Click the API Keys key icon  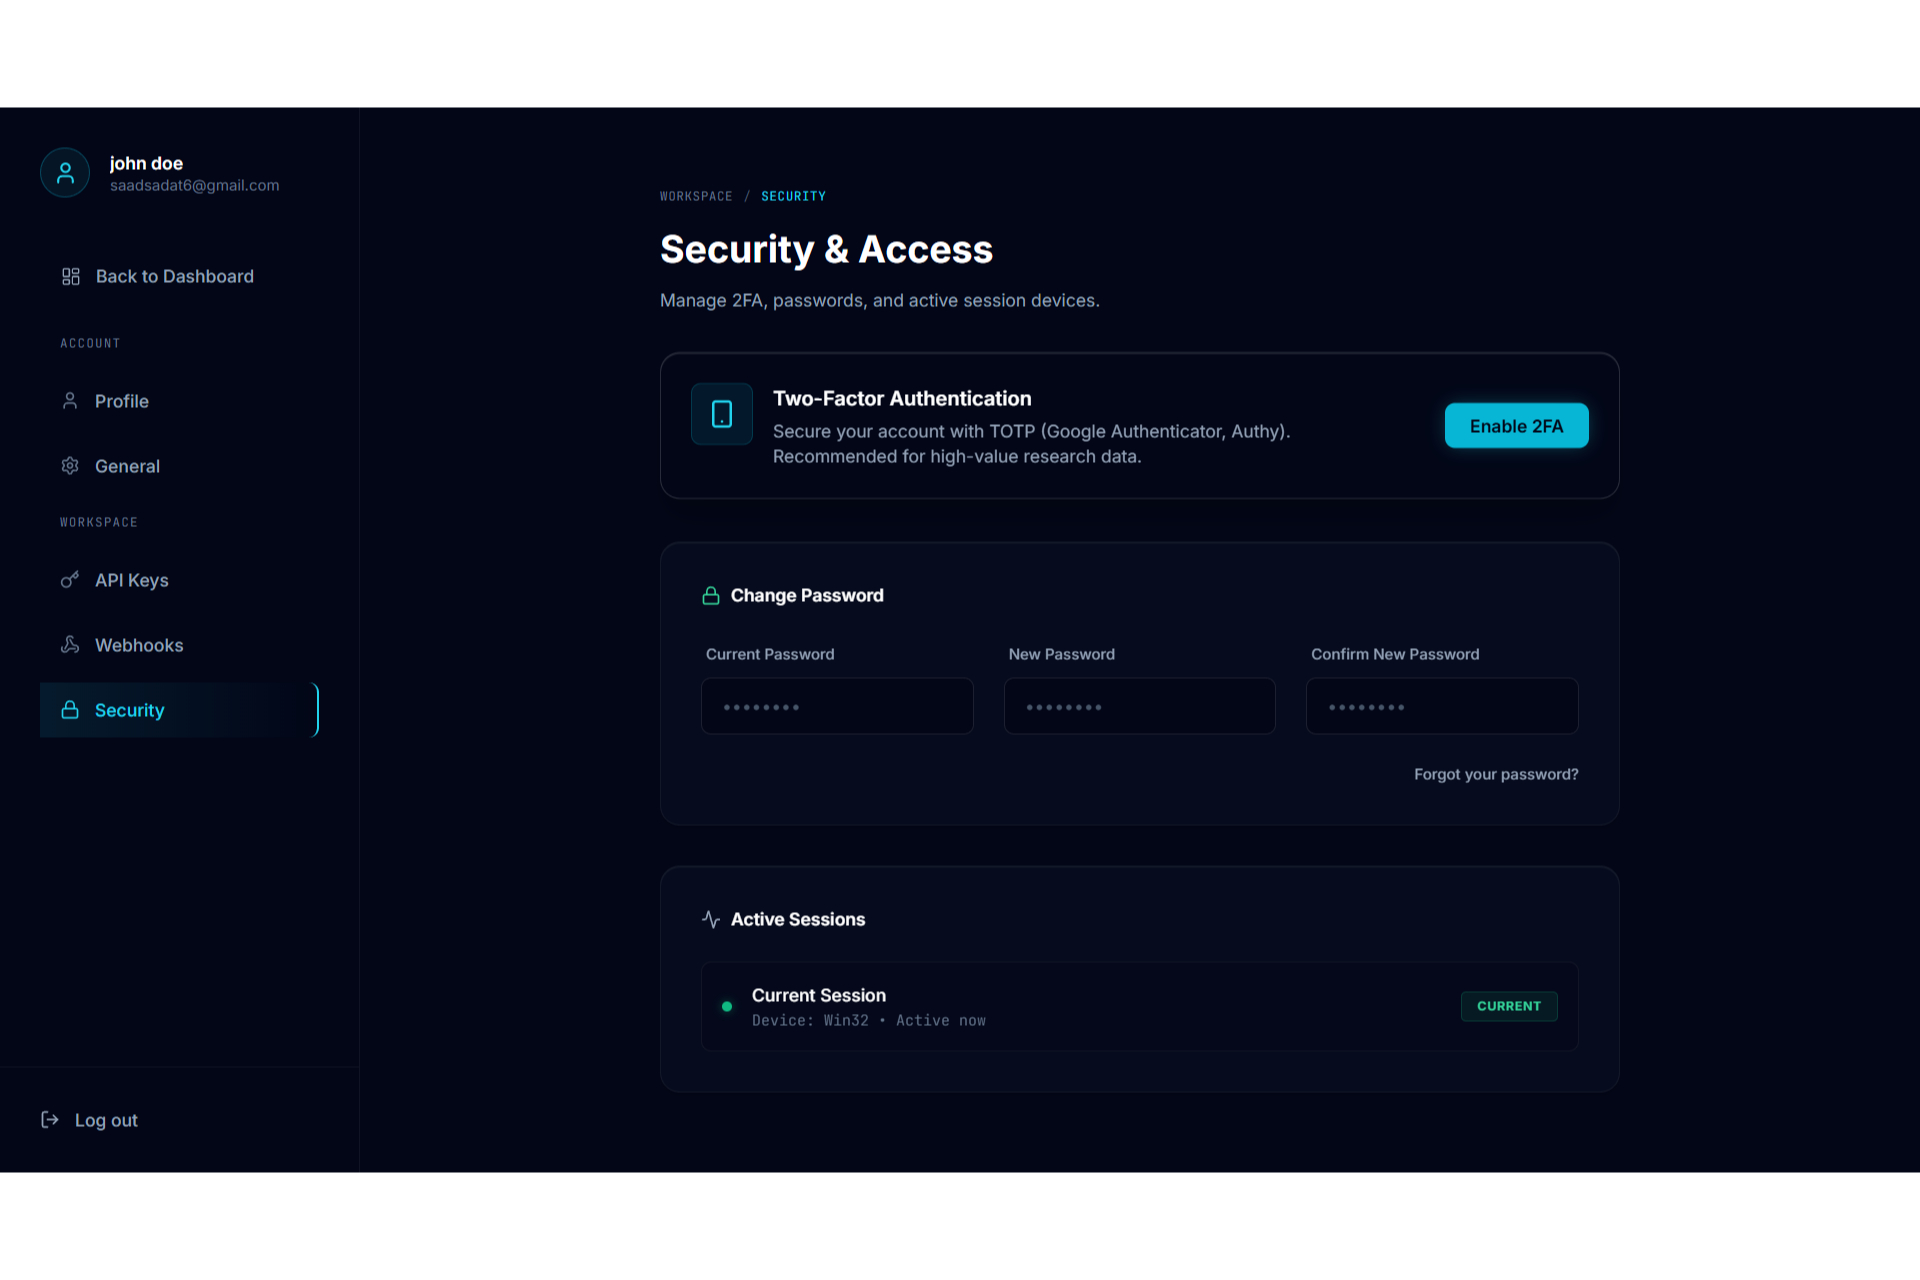[x=70, y=580]
